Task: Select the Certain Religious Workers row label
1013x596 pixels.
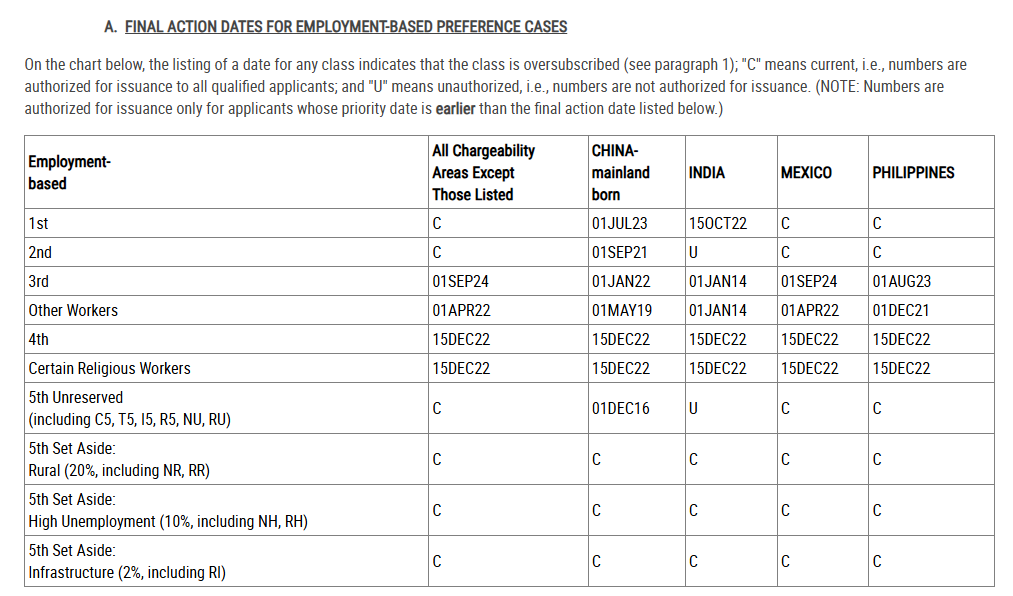Action: [109, 369]
